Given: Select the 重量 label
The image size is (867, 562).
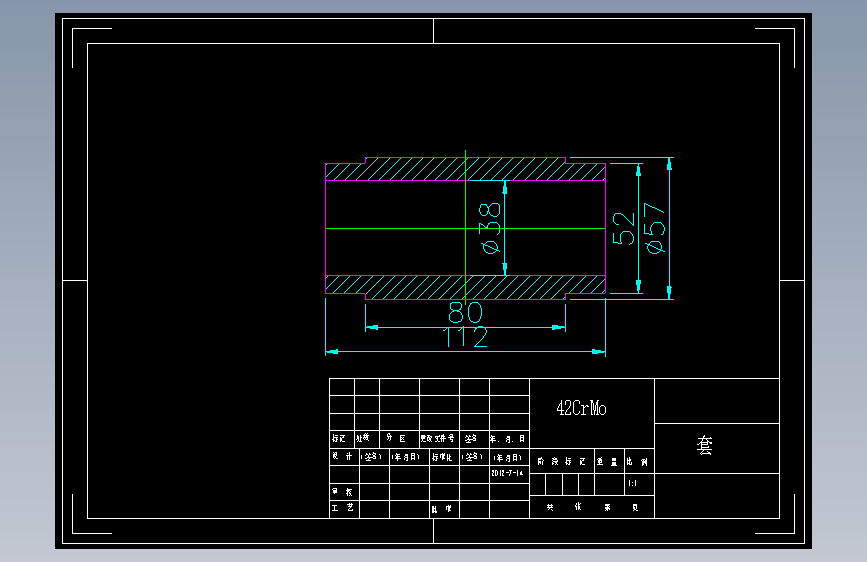Looking at the screenshot, I should pos(607,461).
